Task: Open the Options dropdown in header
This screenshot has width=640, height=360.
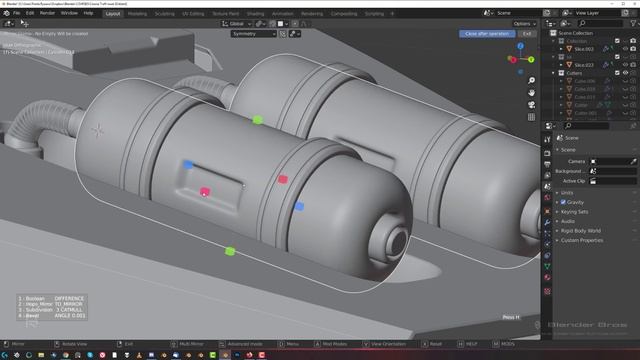Action: pyautogui.click(x=524, y=24)
